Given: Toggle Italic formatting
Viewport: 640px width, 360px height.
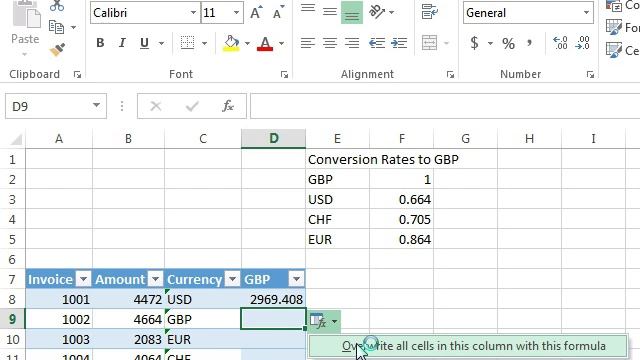Looking at the screenshot, I should tap(122, 43).
